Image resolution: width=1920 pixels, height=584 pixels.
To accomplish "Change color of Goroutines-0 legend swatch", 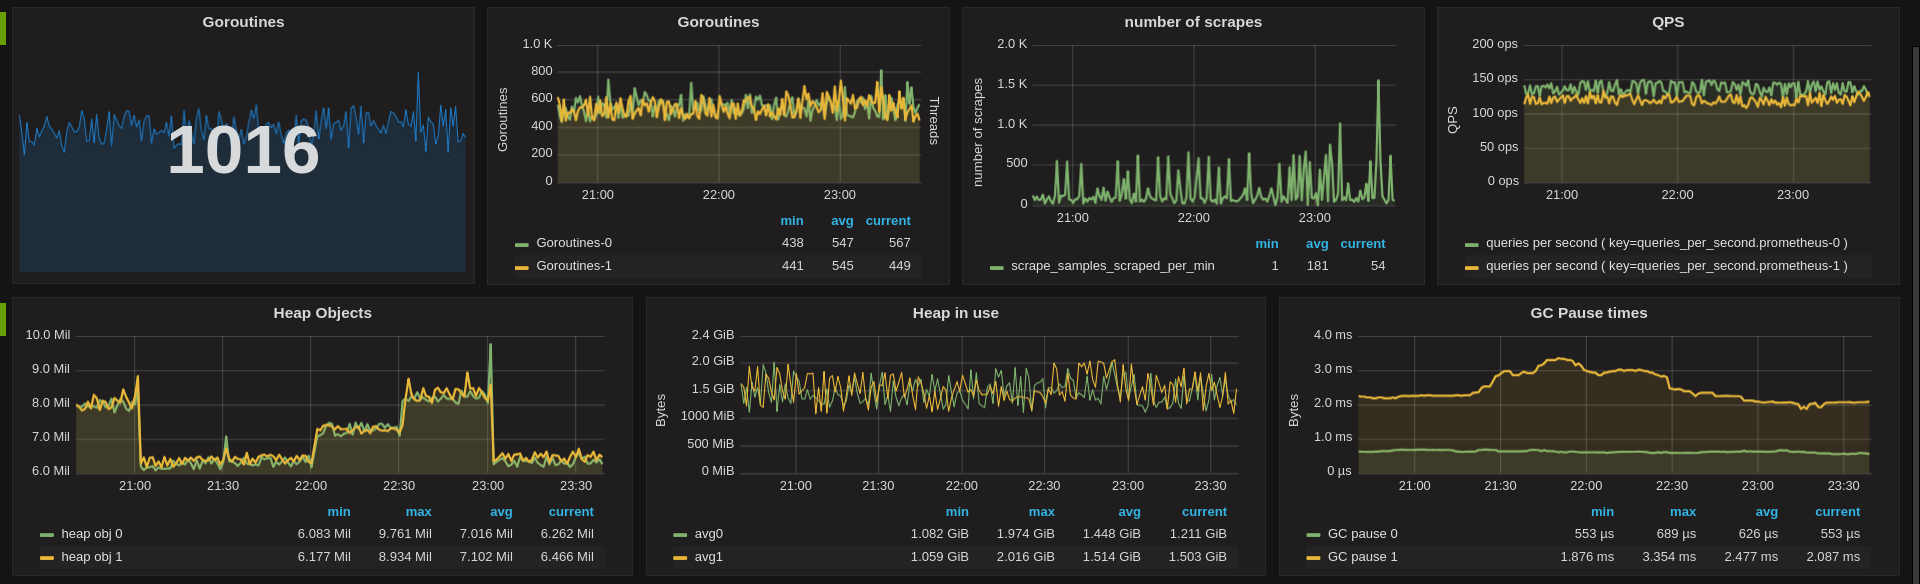I will (x=522, y=244).
